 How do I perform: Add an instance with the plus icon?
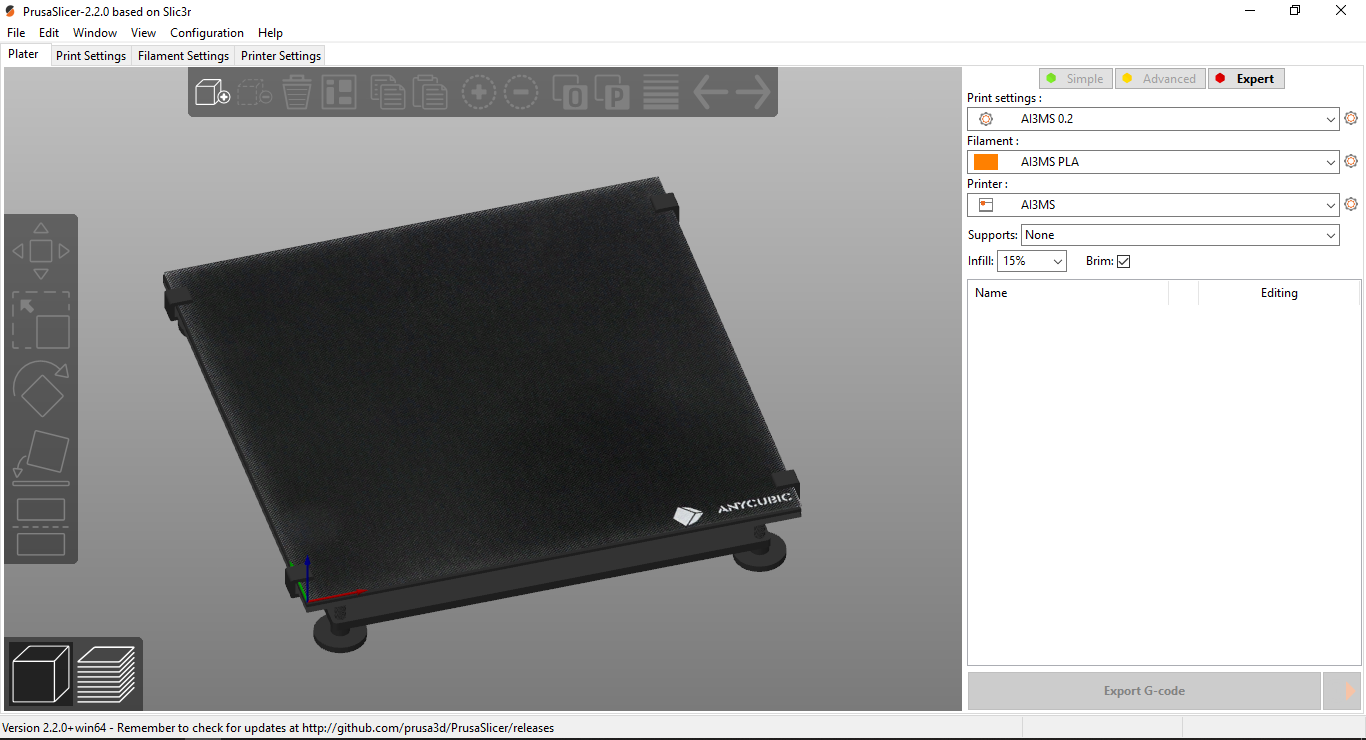click(479, 93)
